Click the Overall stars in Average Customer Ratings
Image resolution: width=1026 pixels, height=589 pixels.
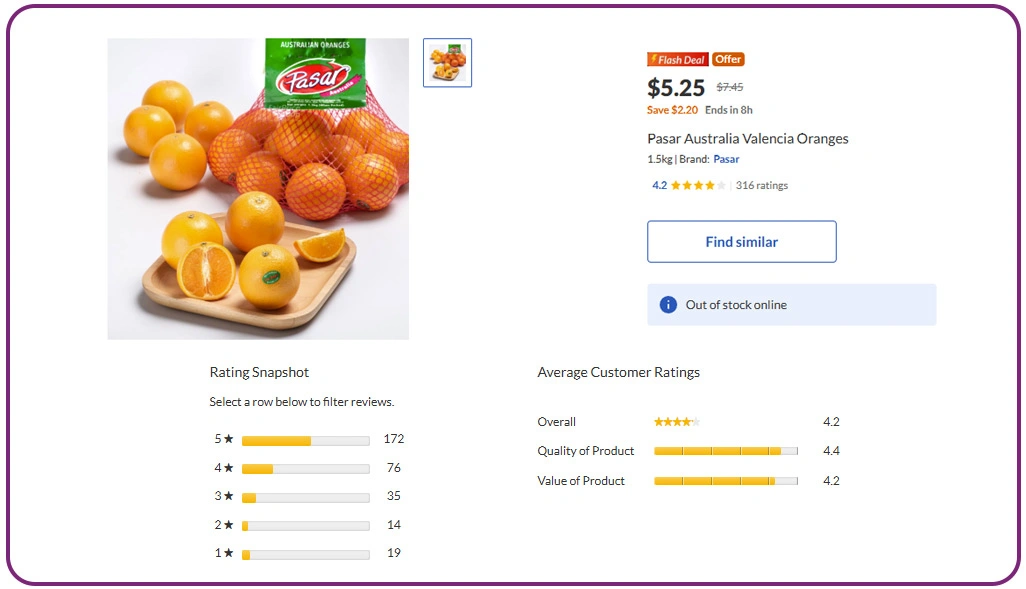point(677,421)
